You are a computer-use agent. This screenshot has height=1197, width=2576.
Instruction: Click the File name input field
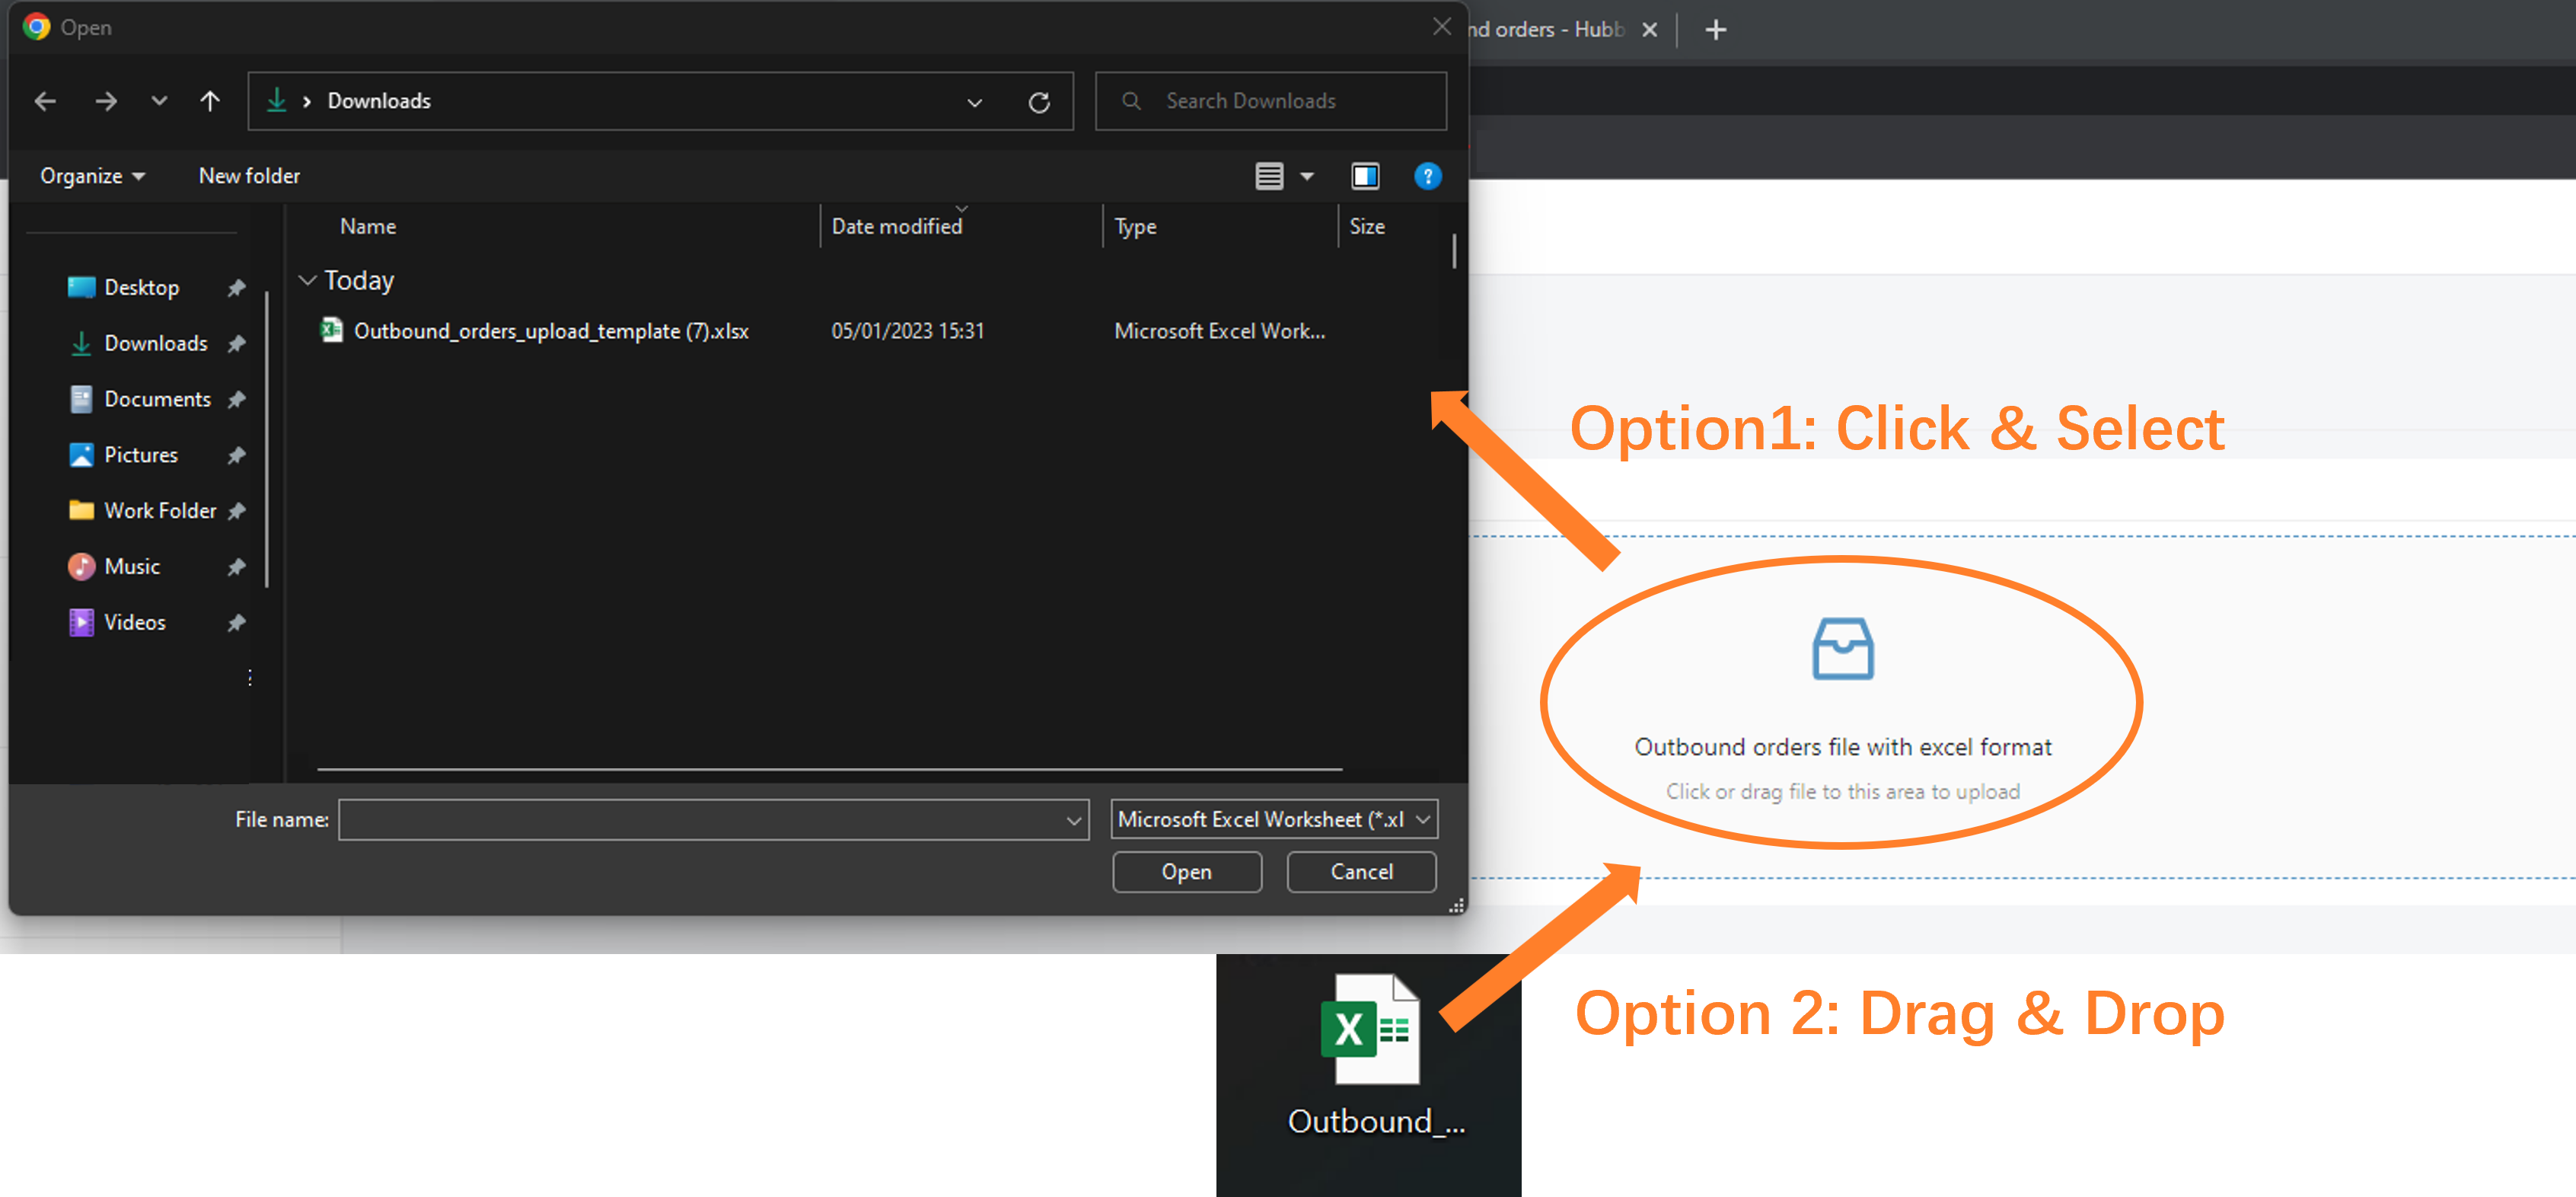coord(702,819)
